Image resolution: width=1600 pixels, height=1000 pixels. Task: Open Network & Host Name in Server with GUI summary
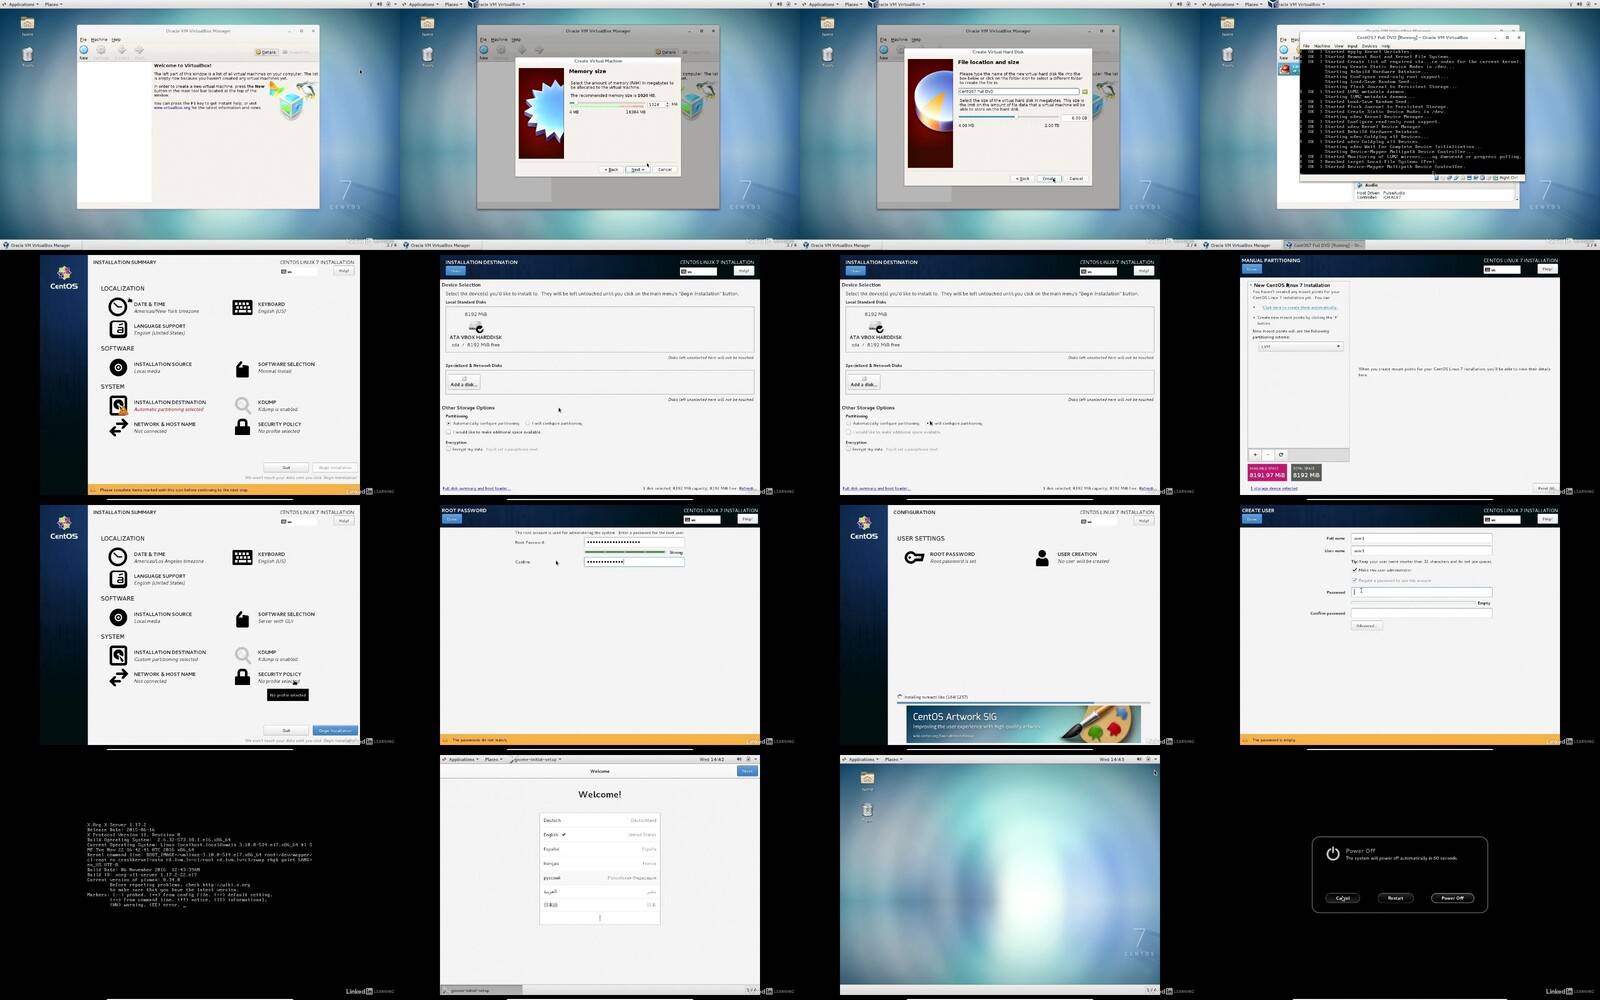click(x=153, y=677)
